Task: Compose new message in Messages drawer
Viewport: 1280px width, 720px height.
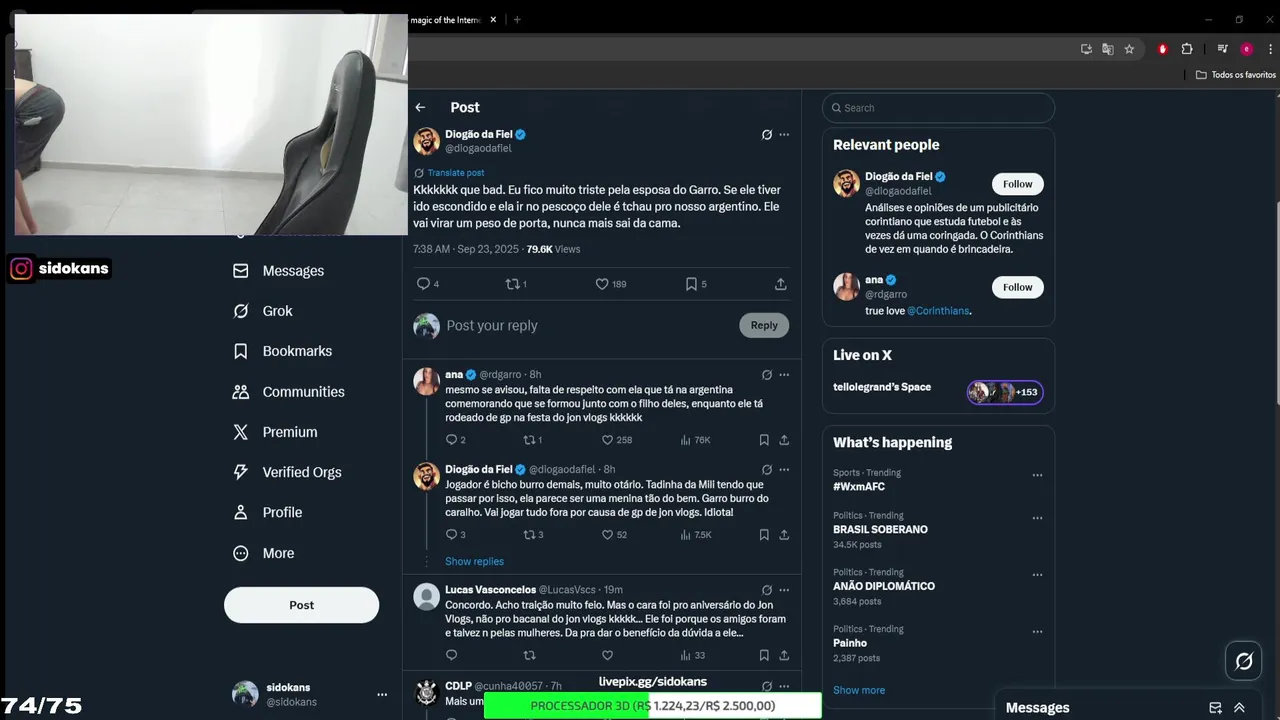Action: [1215, 708]
